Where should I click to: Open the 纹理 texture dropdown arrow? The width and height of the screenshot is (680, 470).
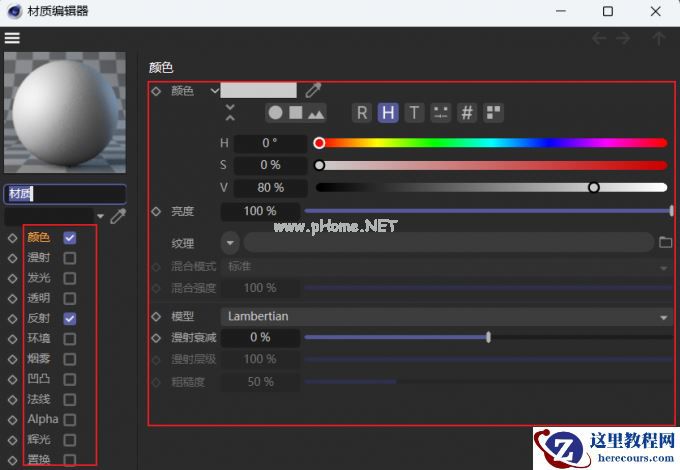(230, 243)
